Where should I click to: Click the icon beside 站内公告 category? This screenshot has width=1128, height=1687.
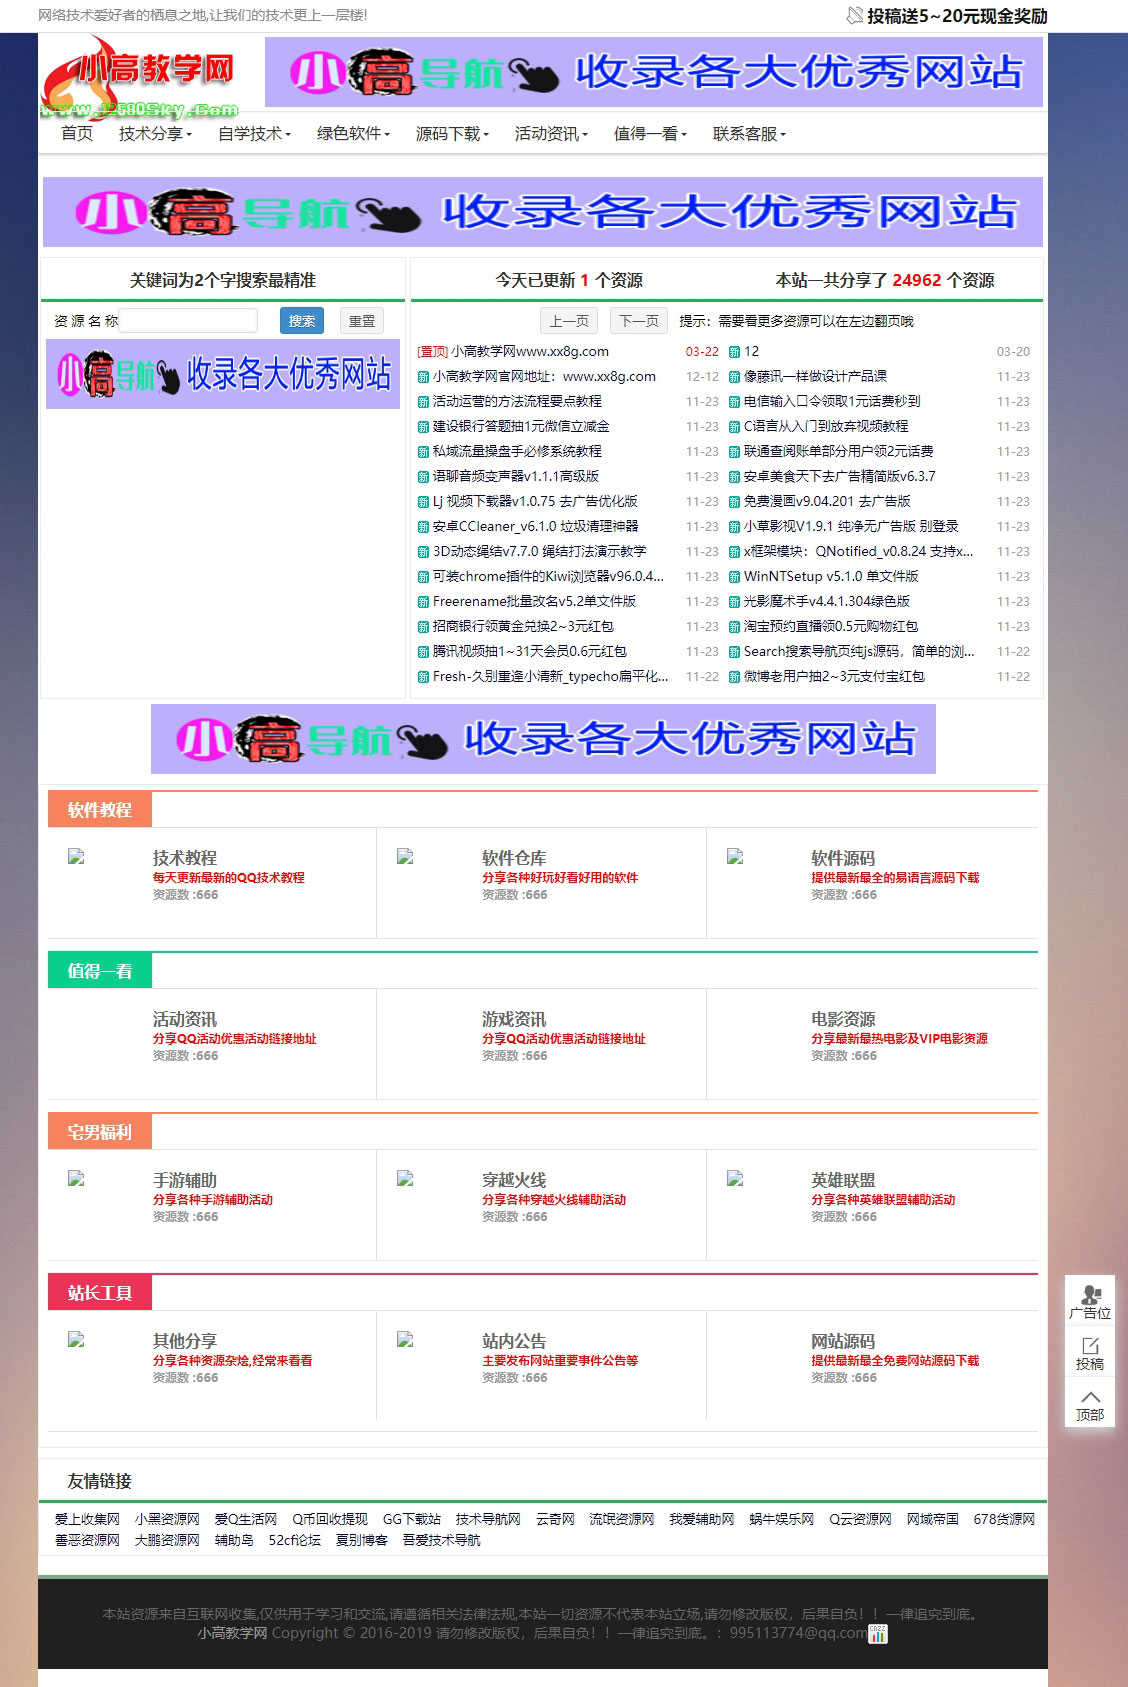(405, 1339)
